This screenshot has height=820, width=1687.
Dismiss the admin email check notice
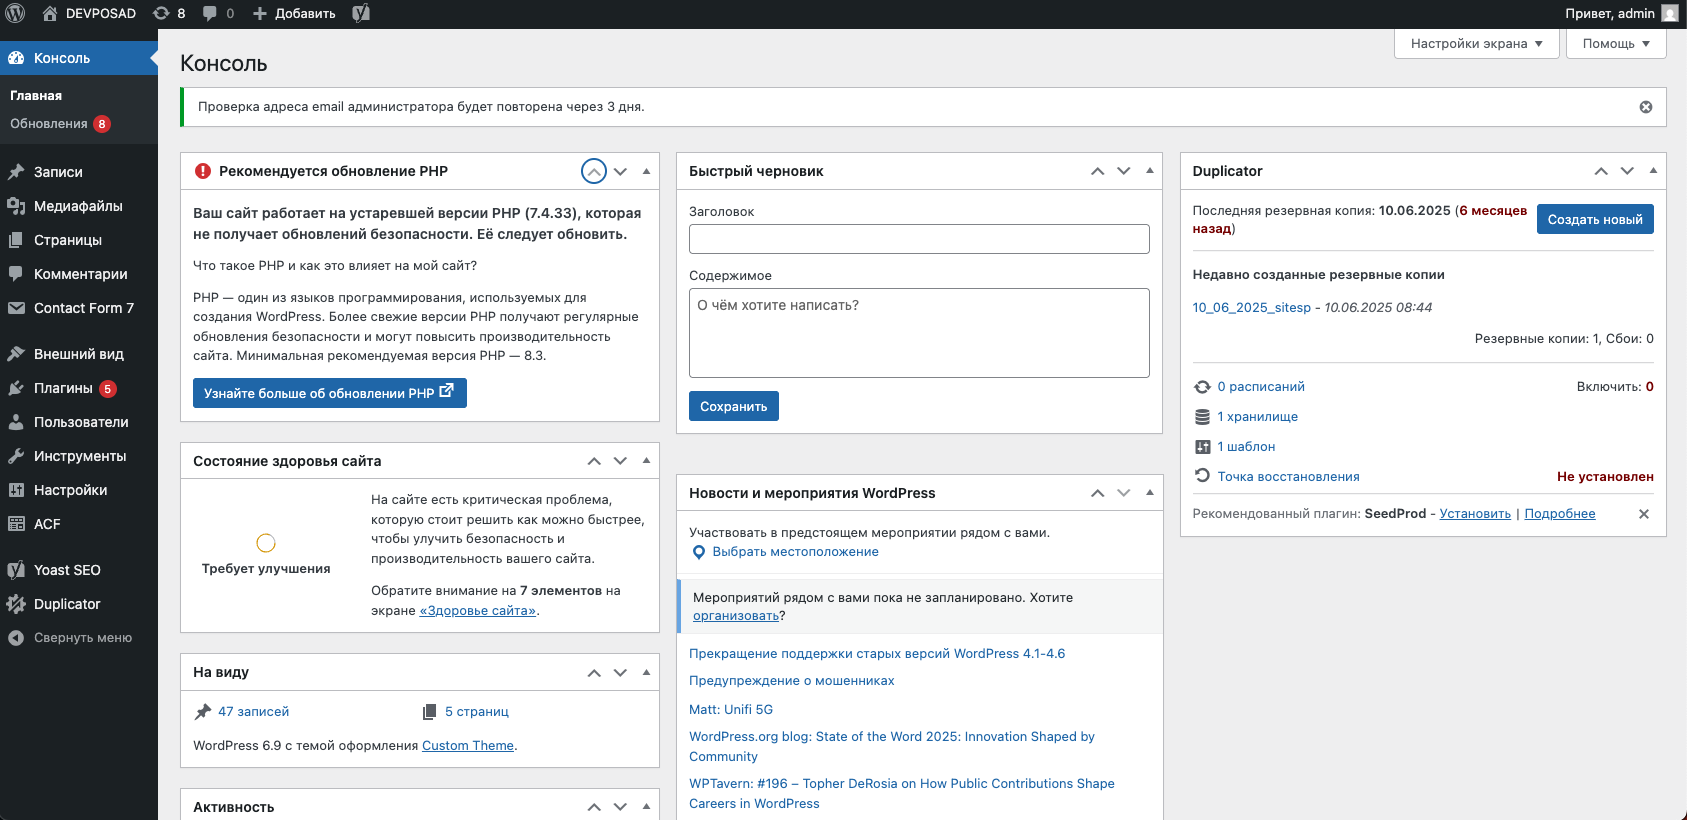pyautogui.click(x=1646, y=107)
